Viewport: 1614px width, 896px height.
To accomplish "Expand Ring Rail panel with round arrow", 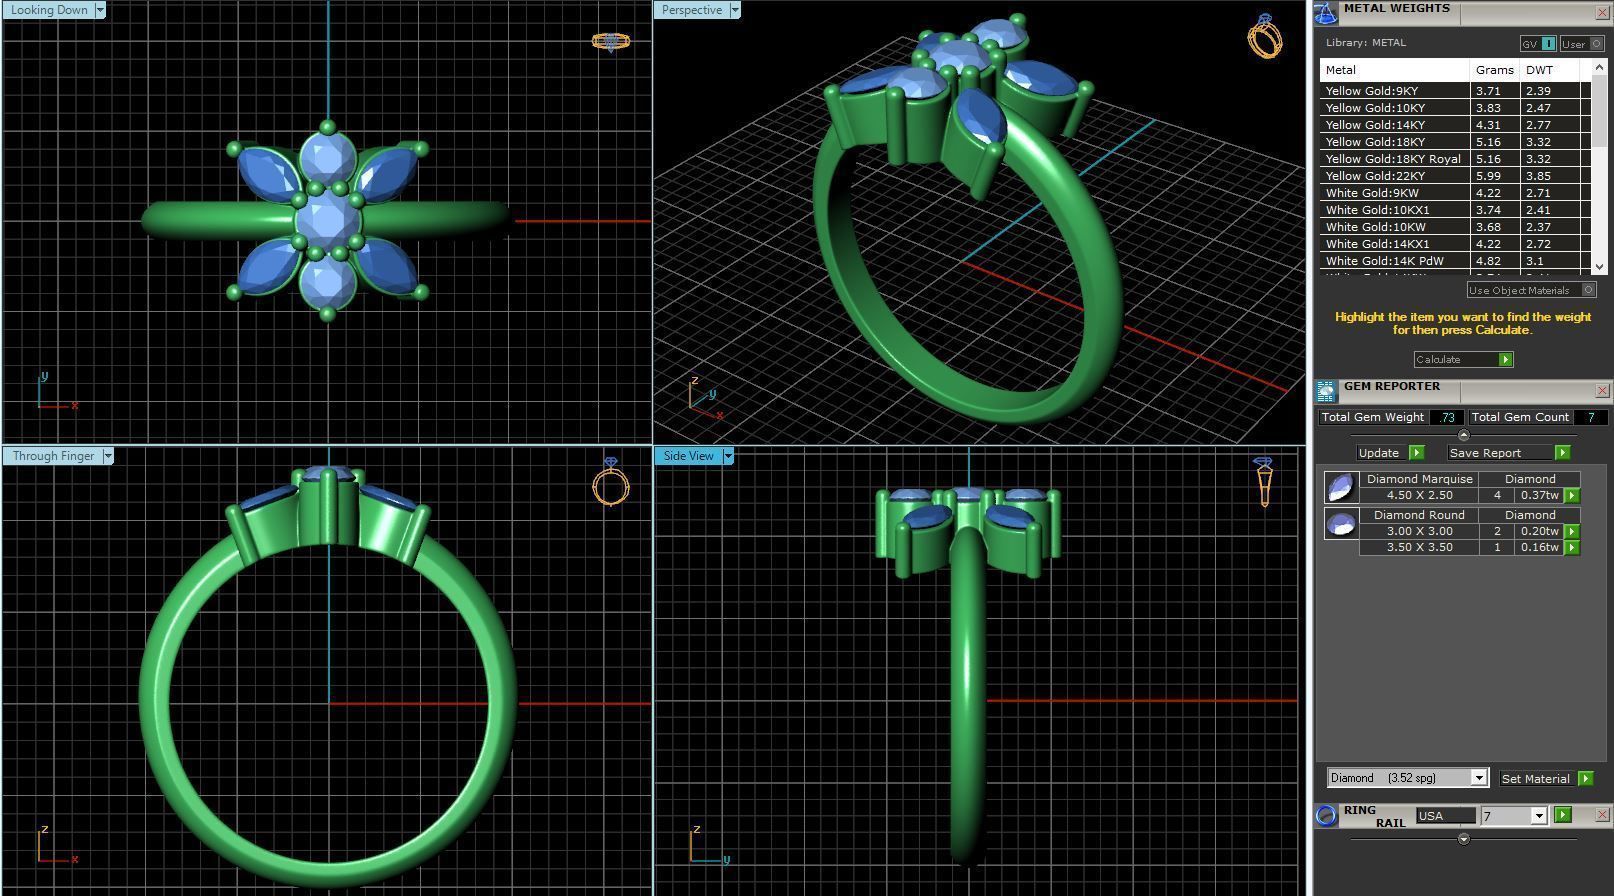I will click(x=1464, y=839).
